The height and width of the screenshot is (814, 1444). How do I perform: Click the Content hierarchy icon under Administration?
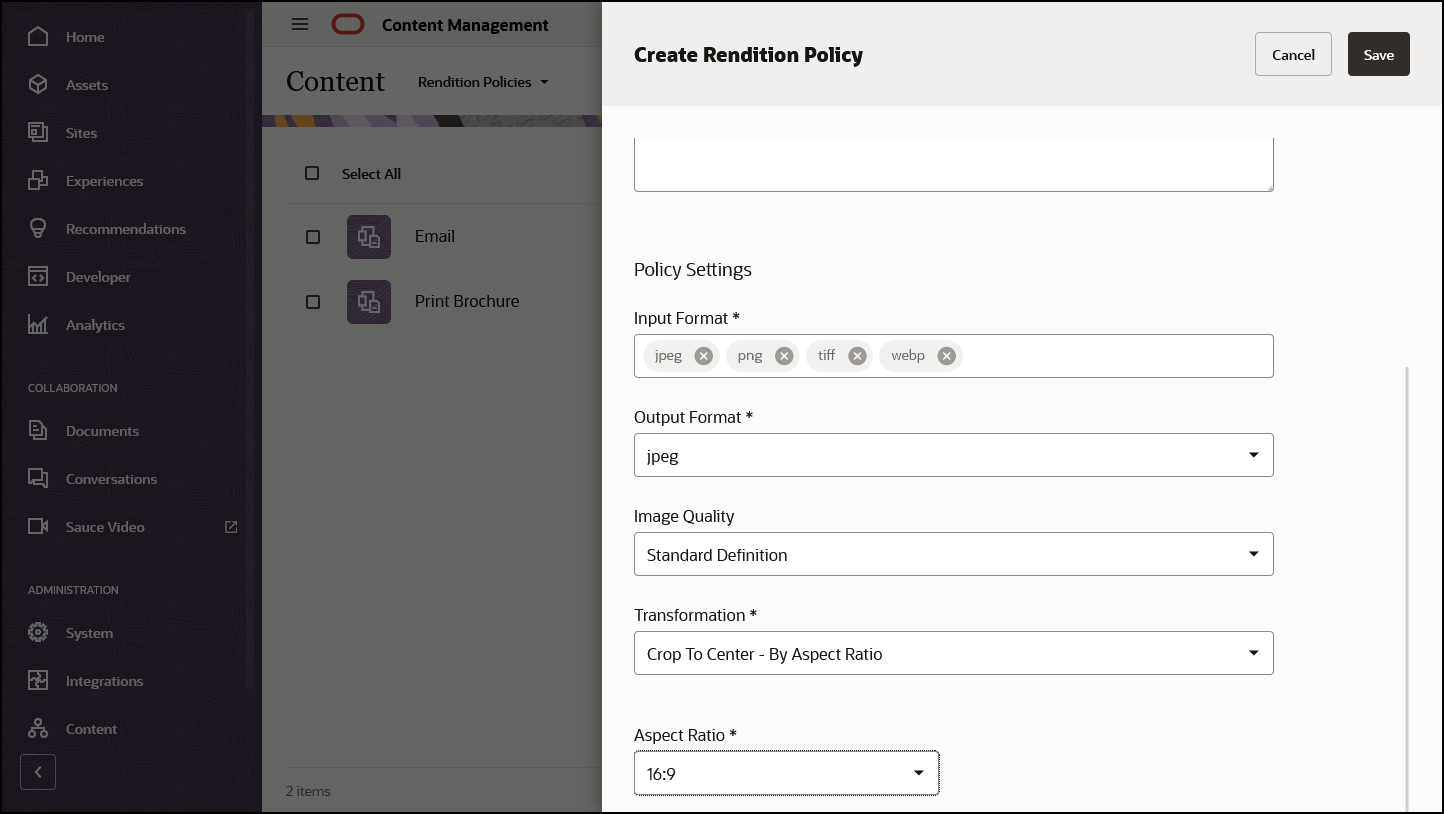[x=38, y=729]
